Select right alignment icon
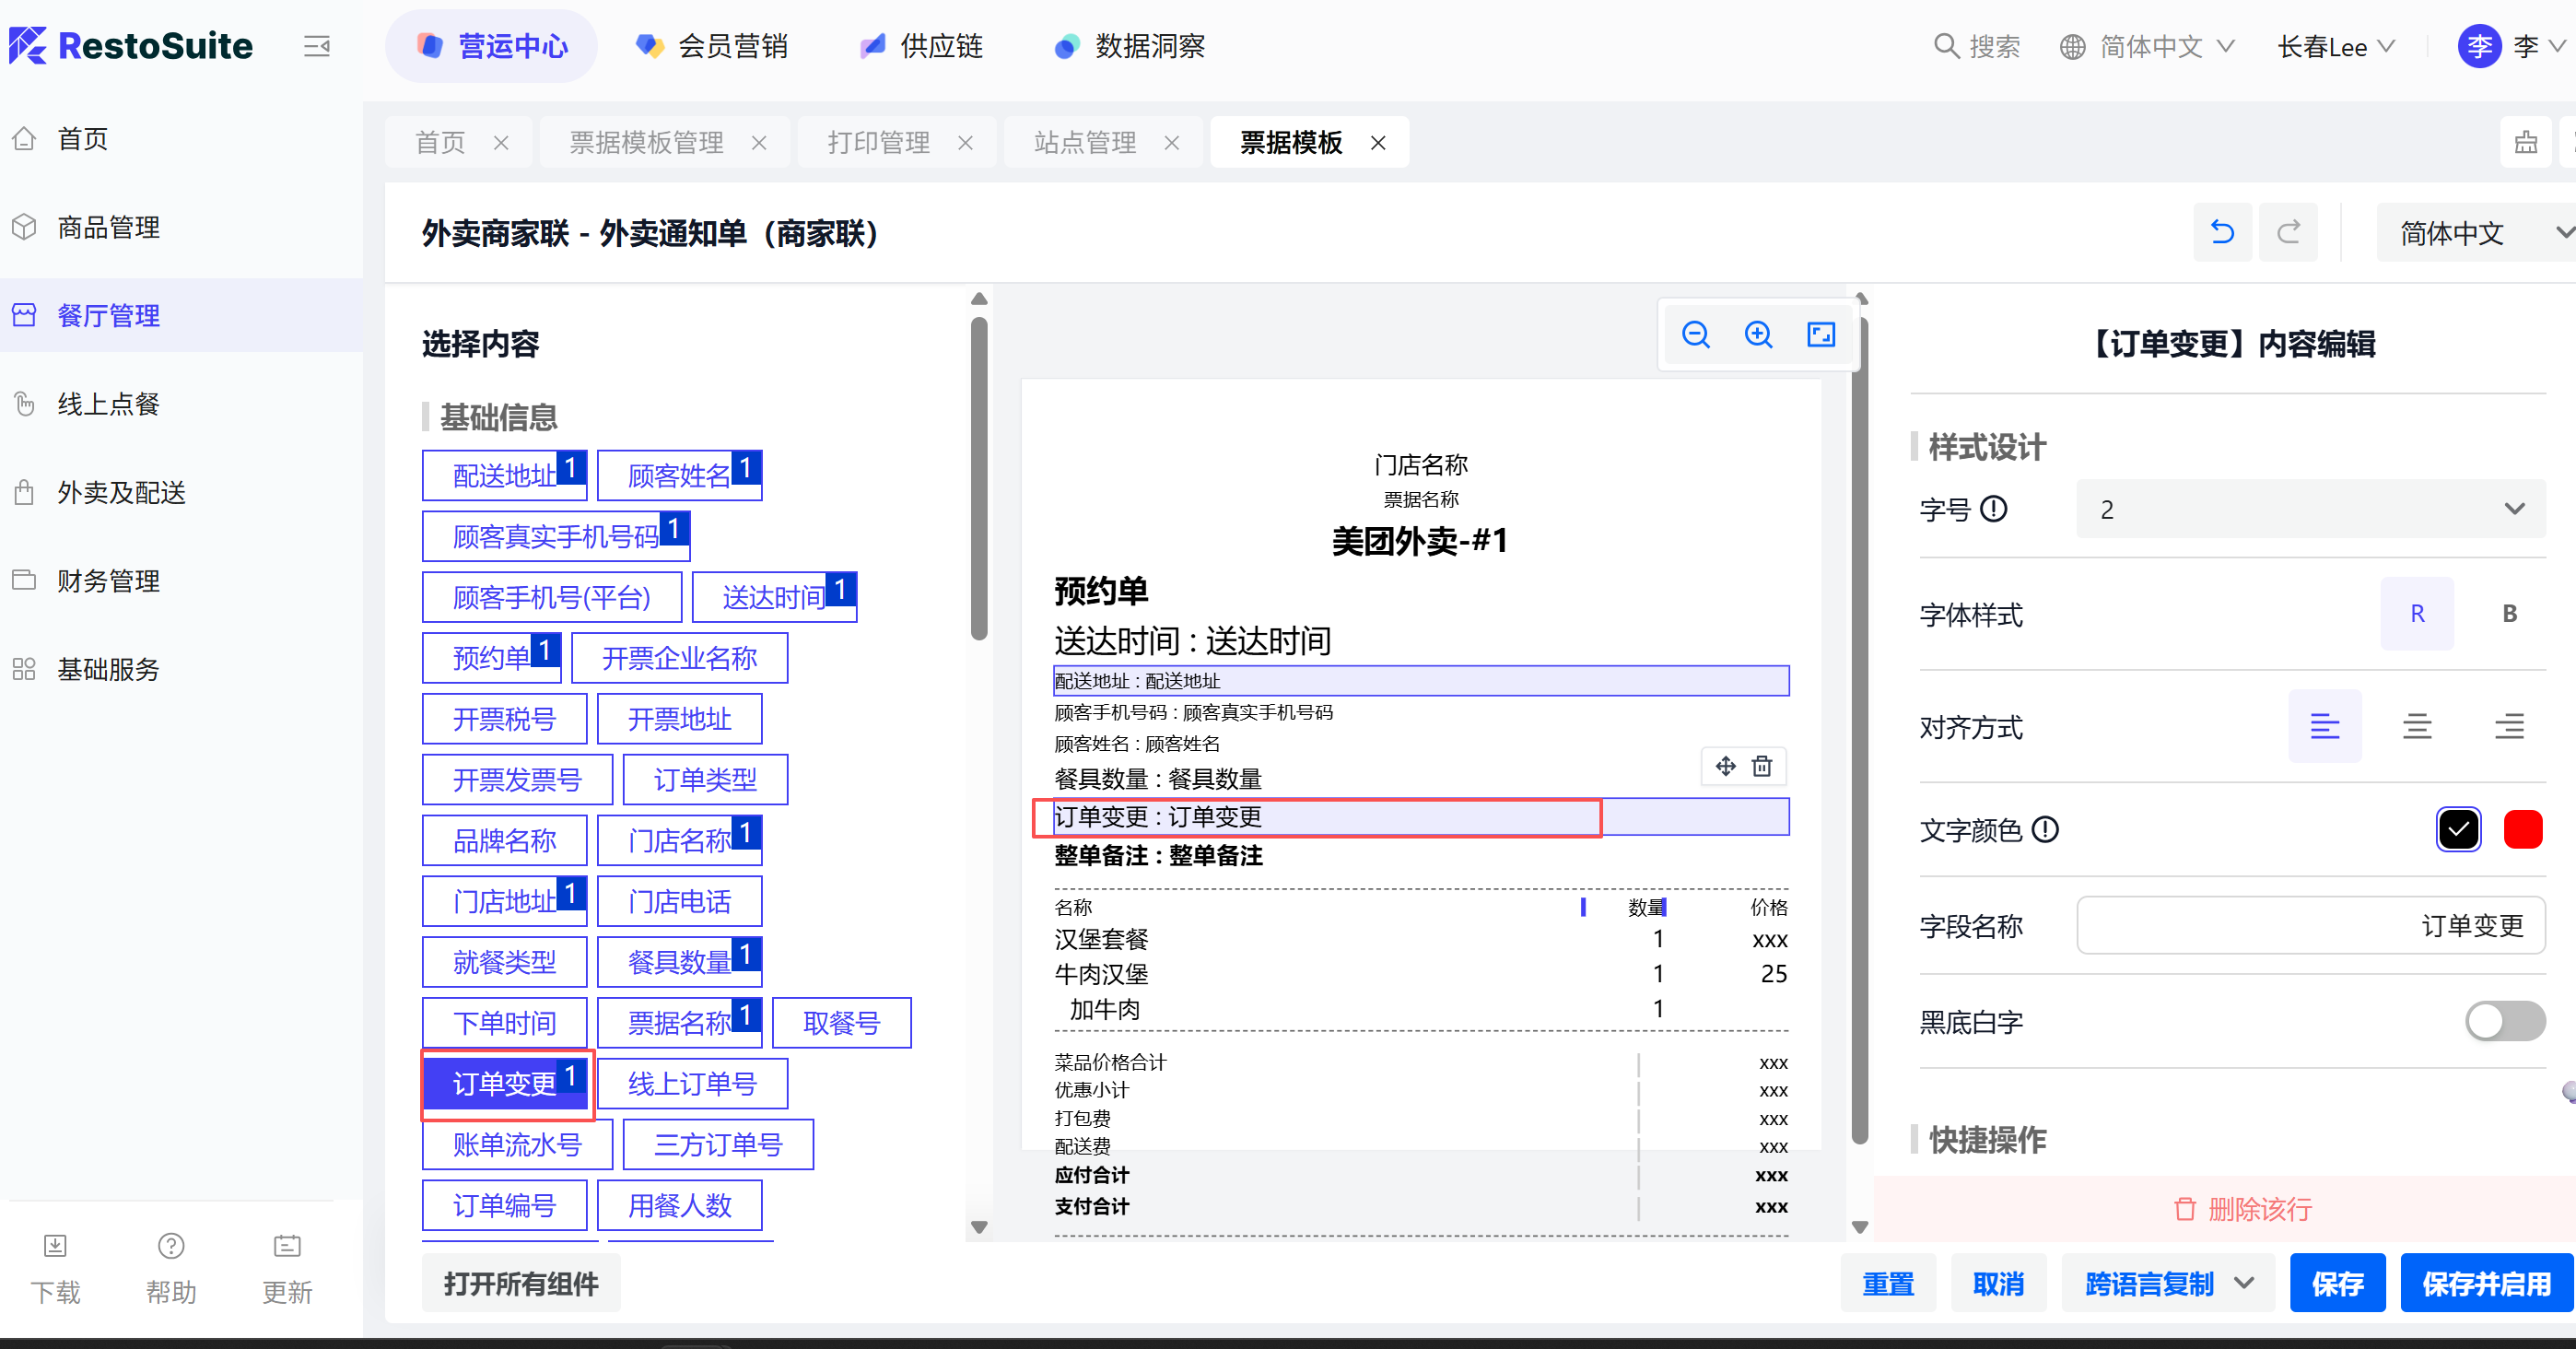The image size is (2576, 1349). [2508, 726]
